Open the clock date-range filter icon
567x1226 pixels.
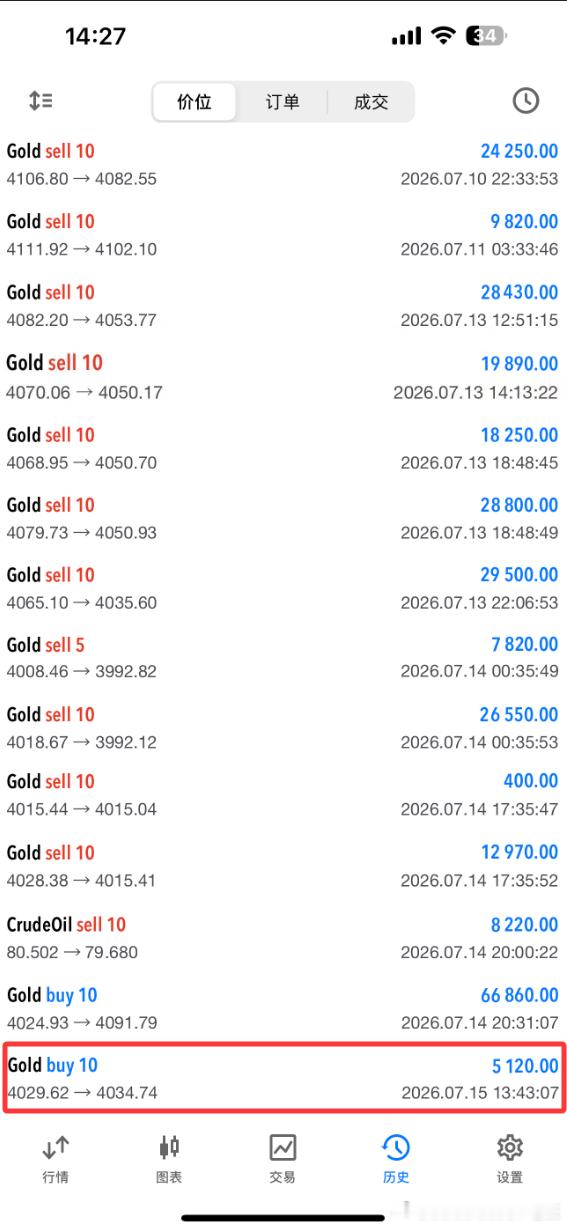pos(525,101)
